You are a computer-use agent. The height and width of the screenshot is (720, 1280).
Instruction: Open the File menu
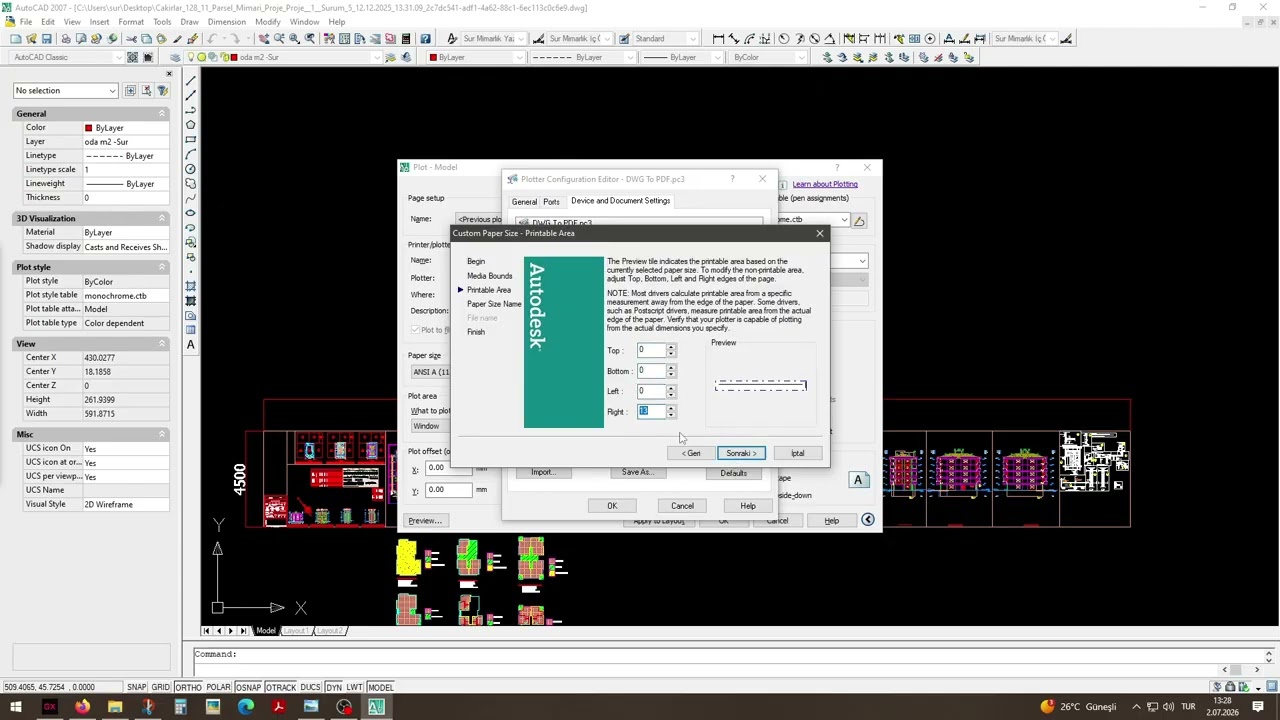click(25, 21)
